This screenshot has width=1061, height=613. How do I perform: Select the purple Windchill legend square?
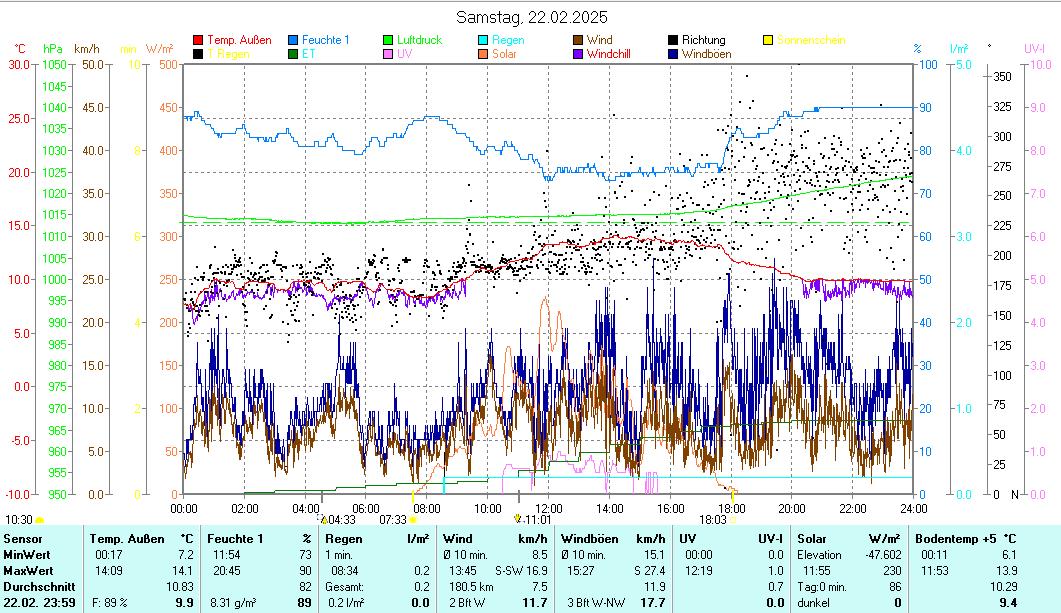(x=578, y=54)
